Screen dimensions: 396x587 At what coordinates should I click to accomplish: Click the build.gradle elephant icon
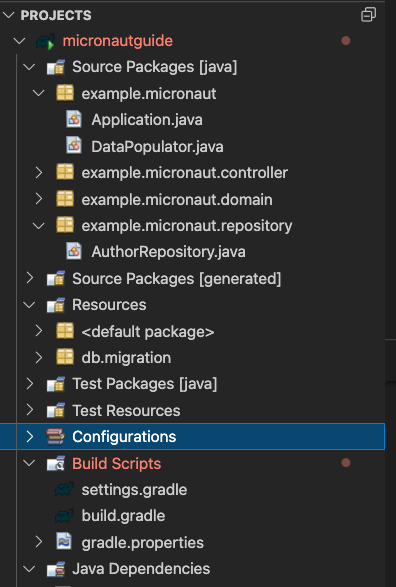pyautogui.click(x=64, y=516)
